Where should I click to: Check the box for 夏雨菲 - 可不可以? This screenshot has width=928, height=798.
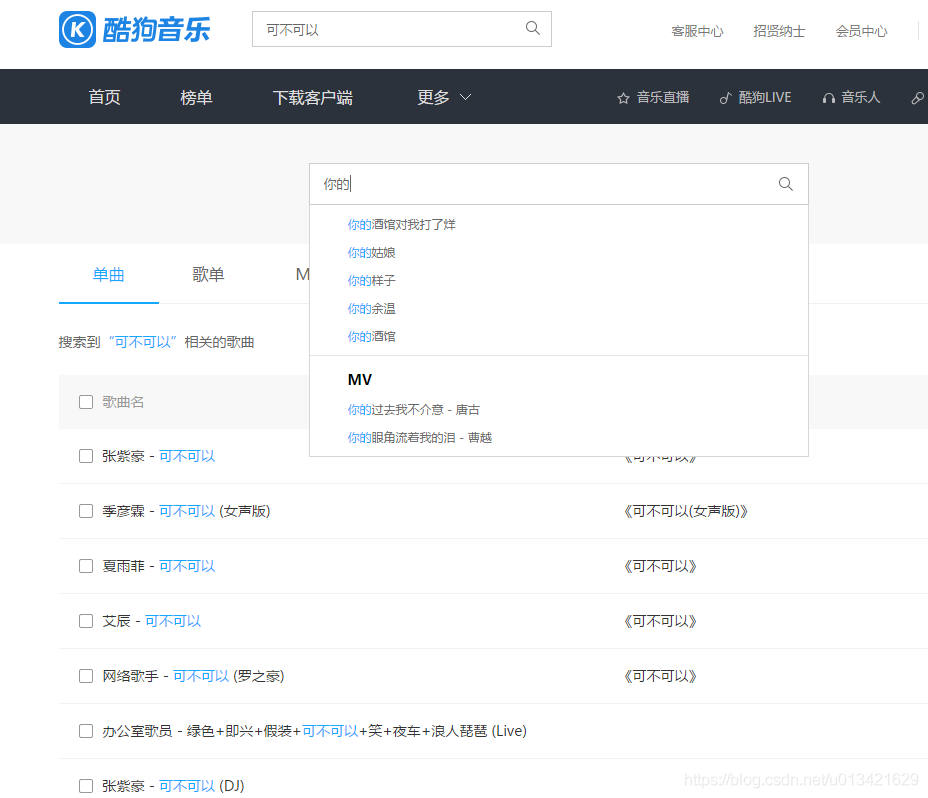point(86,566)
